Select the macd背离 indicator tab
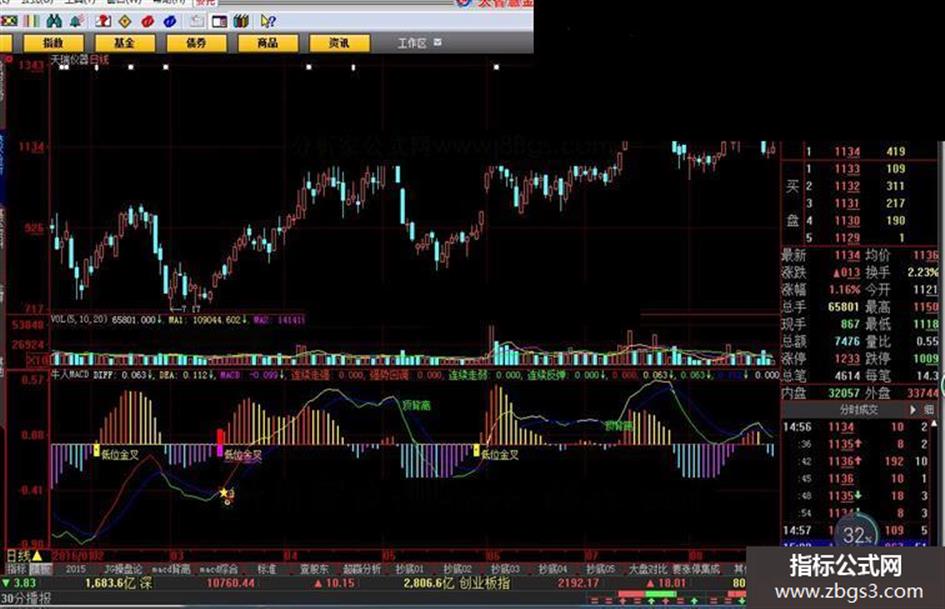 click(171, 569)
